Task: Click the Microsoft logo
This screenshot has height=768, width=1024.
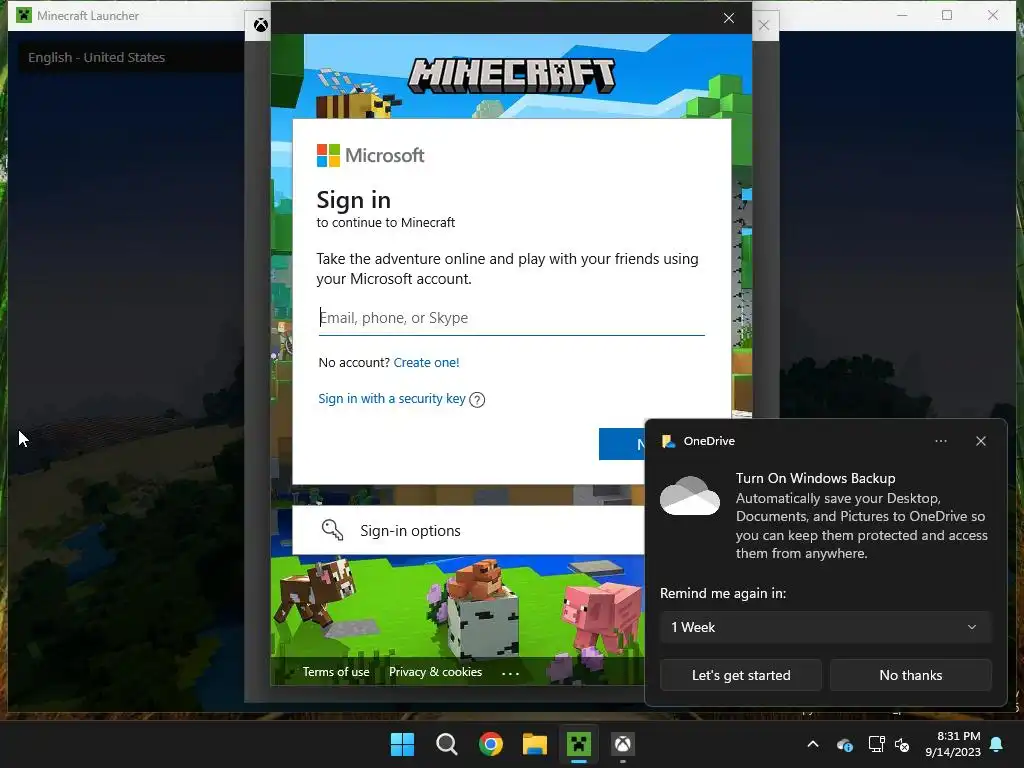Action: coord(370,155)
